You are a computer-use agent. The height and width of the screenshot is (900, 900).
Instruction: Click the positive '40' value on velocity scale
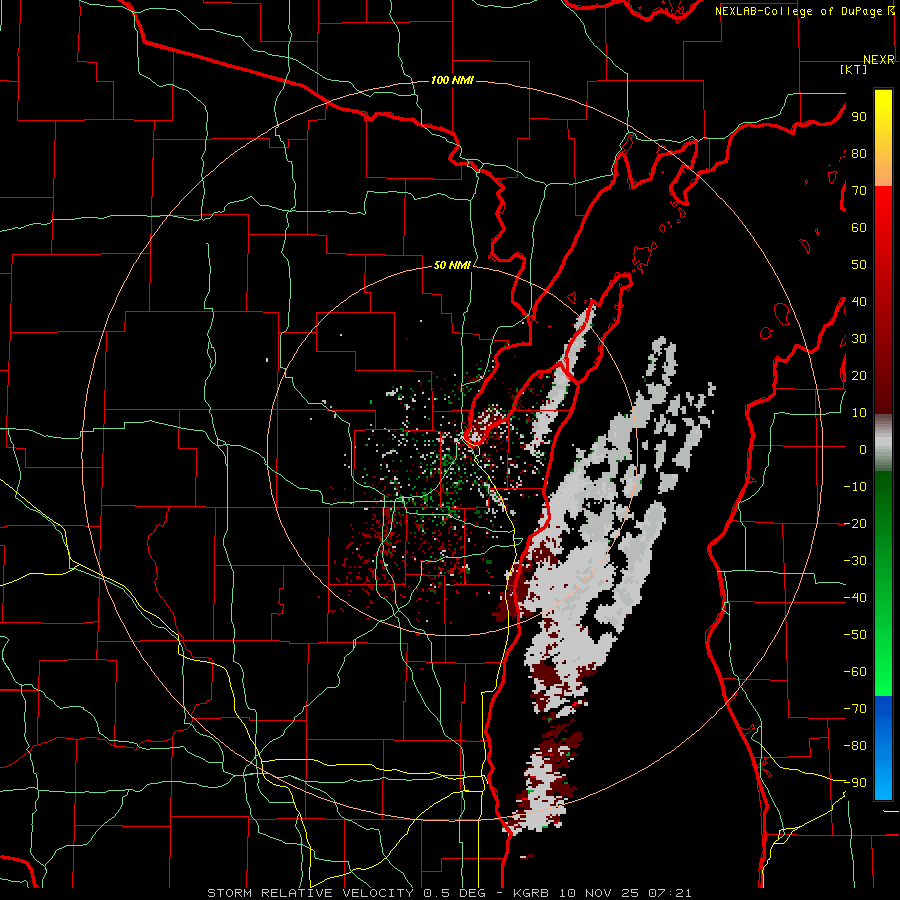pyautogui.click(x=859, y=302)
